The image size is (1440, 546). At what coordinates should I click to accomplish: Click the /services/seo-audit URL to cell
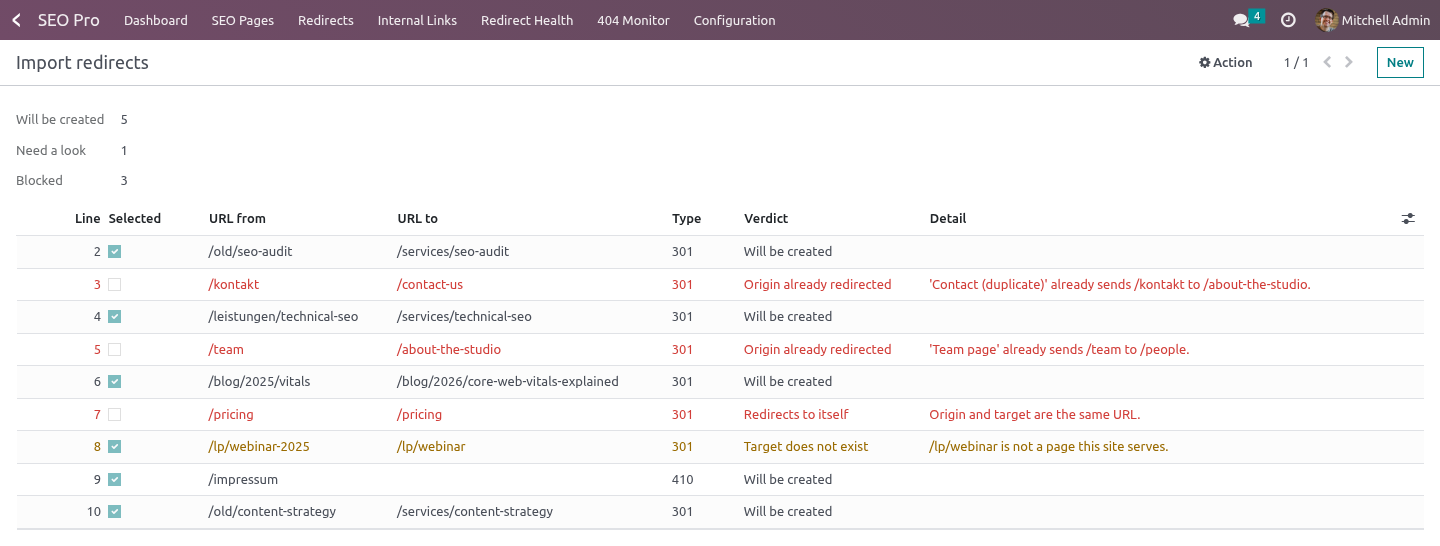pos(453,252)
